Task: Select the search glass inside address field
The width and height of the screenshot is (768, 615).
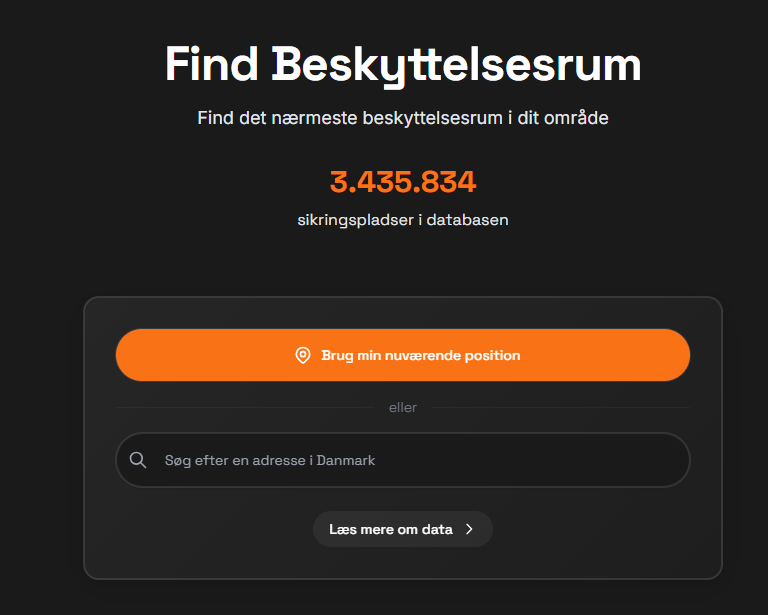Action: [138, 460]
